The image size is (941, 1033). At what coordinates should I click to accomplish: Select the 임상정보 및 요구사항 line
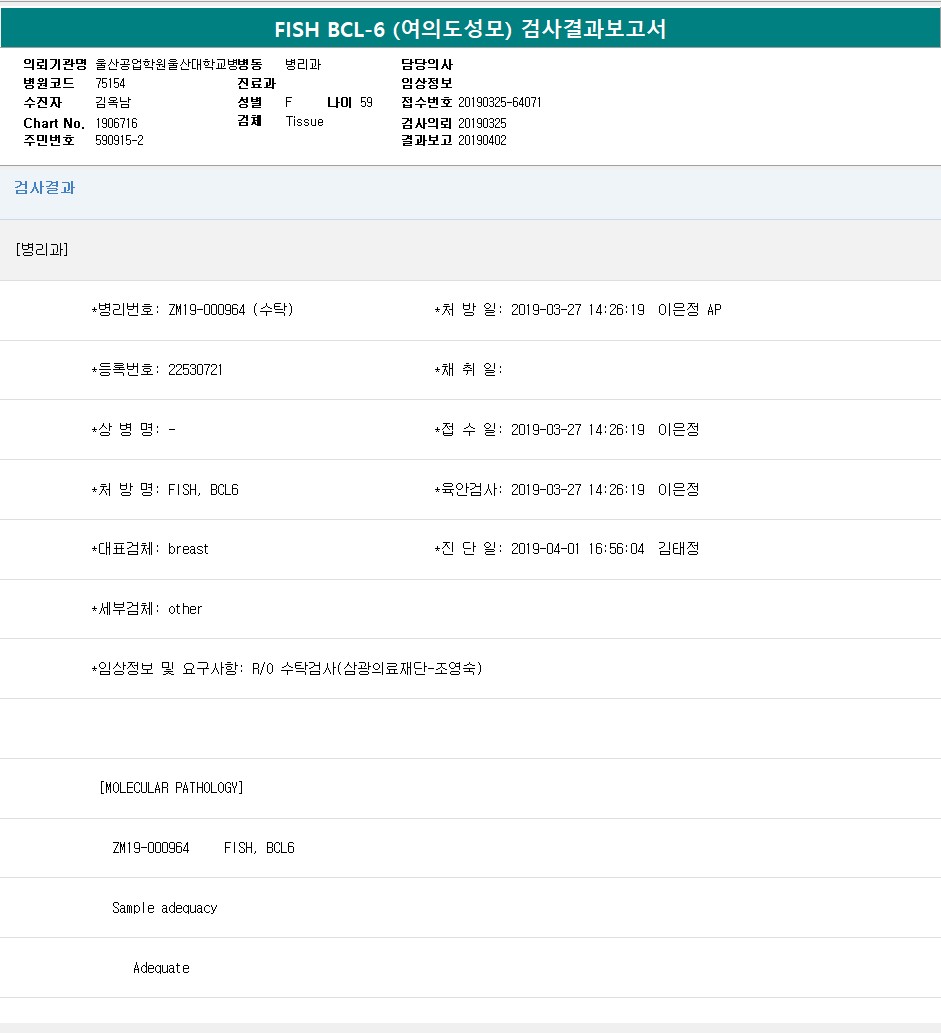287,669
